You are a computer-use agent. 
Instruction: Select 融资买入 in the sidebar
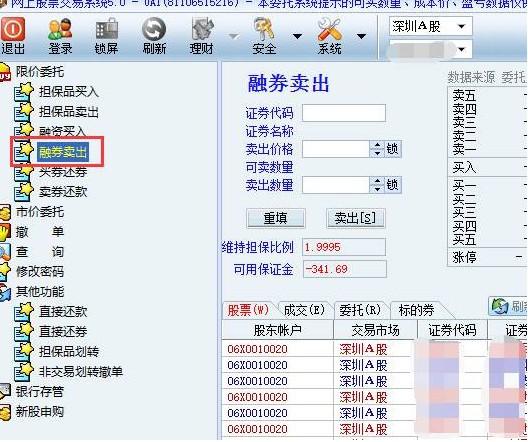63,132
